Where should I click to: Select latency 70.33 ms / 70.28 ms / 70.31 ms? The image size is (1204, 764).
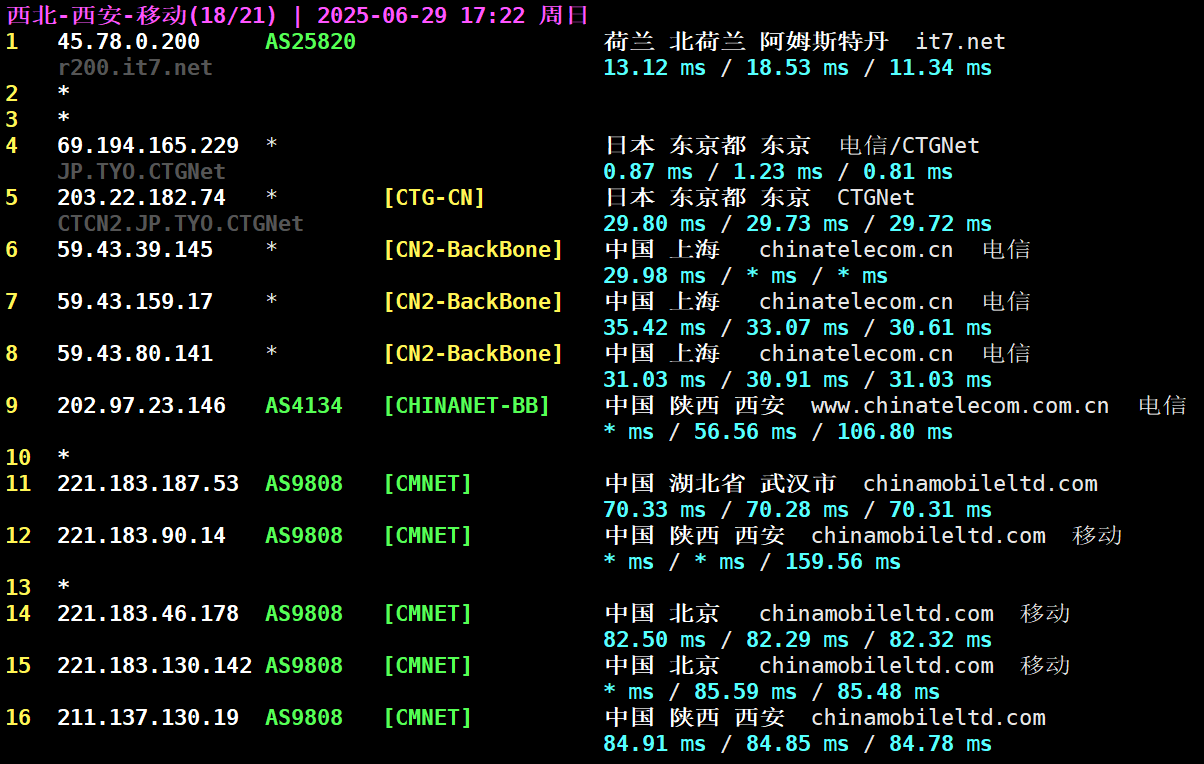point(797,509)
